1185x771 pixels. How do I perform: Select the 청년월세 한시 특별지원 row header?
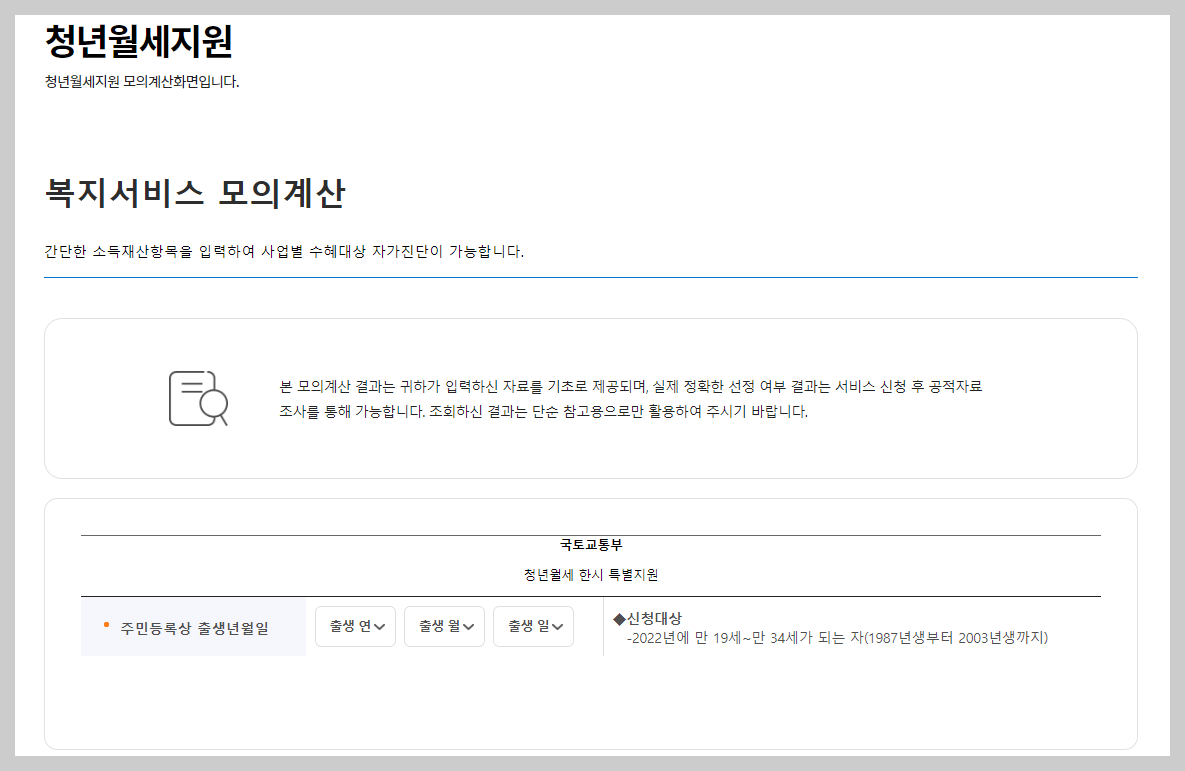point(590,574)
